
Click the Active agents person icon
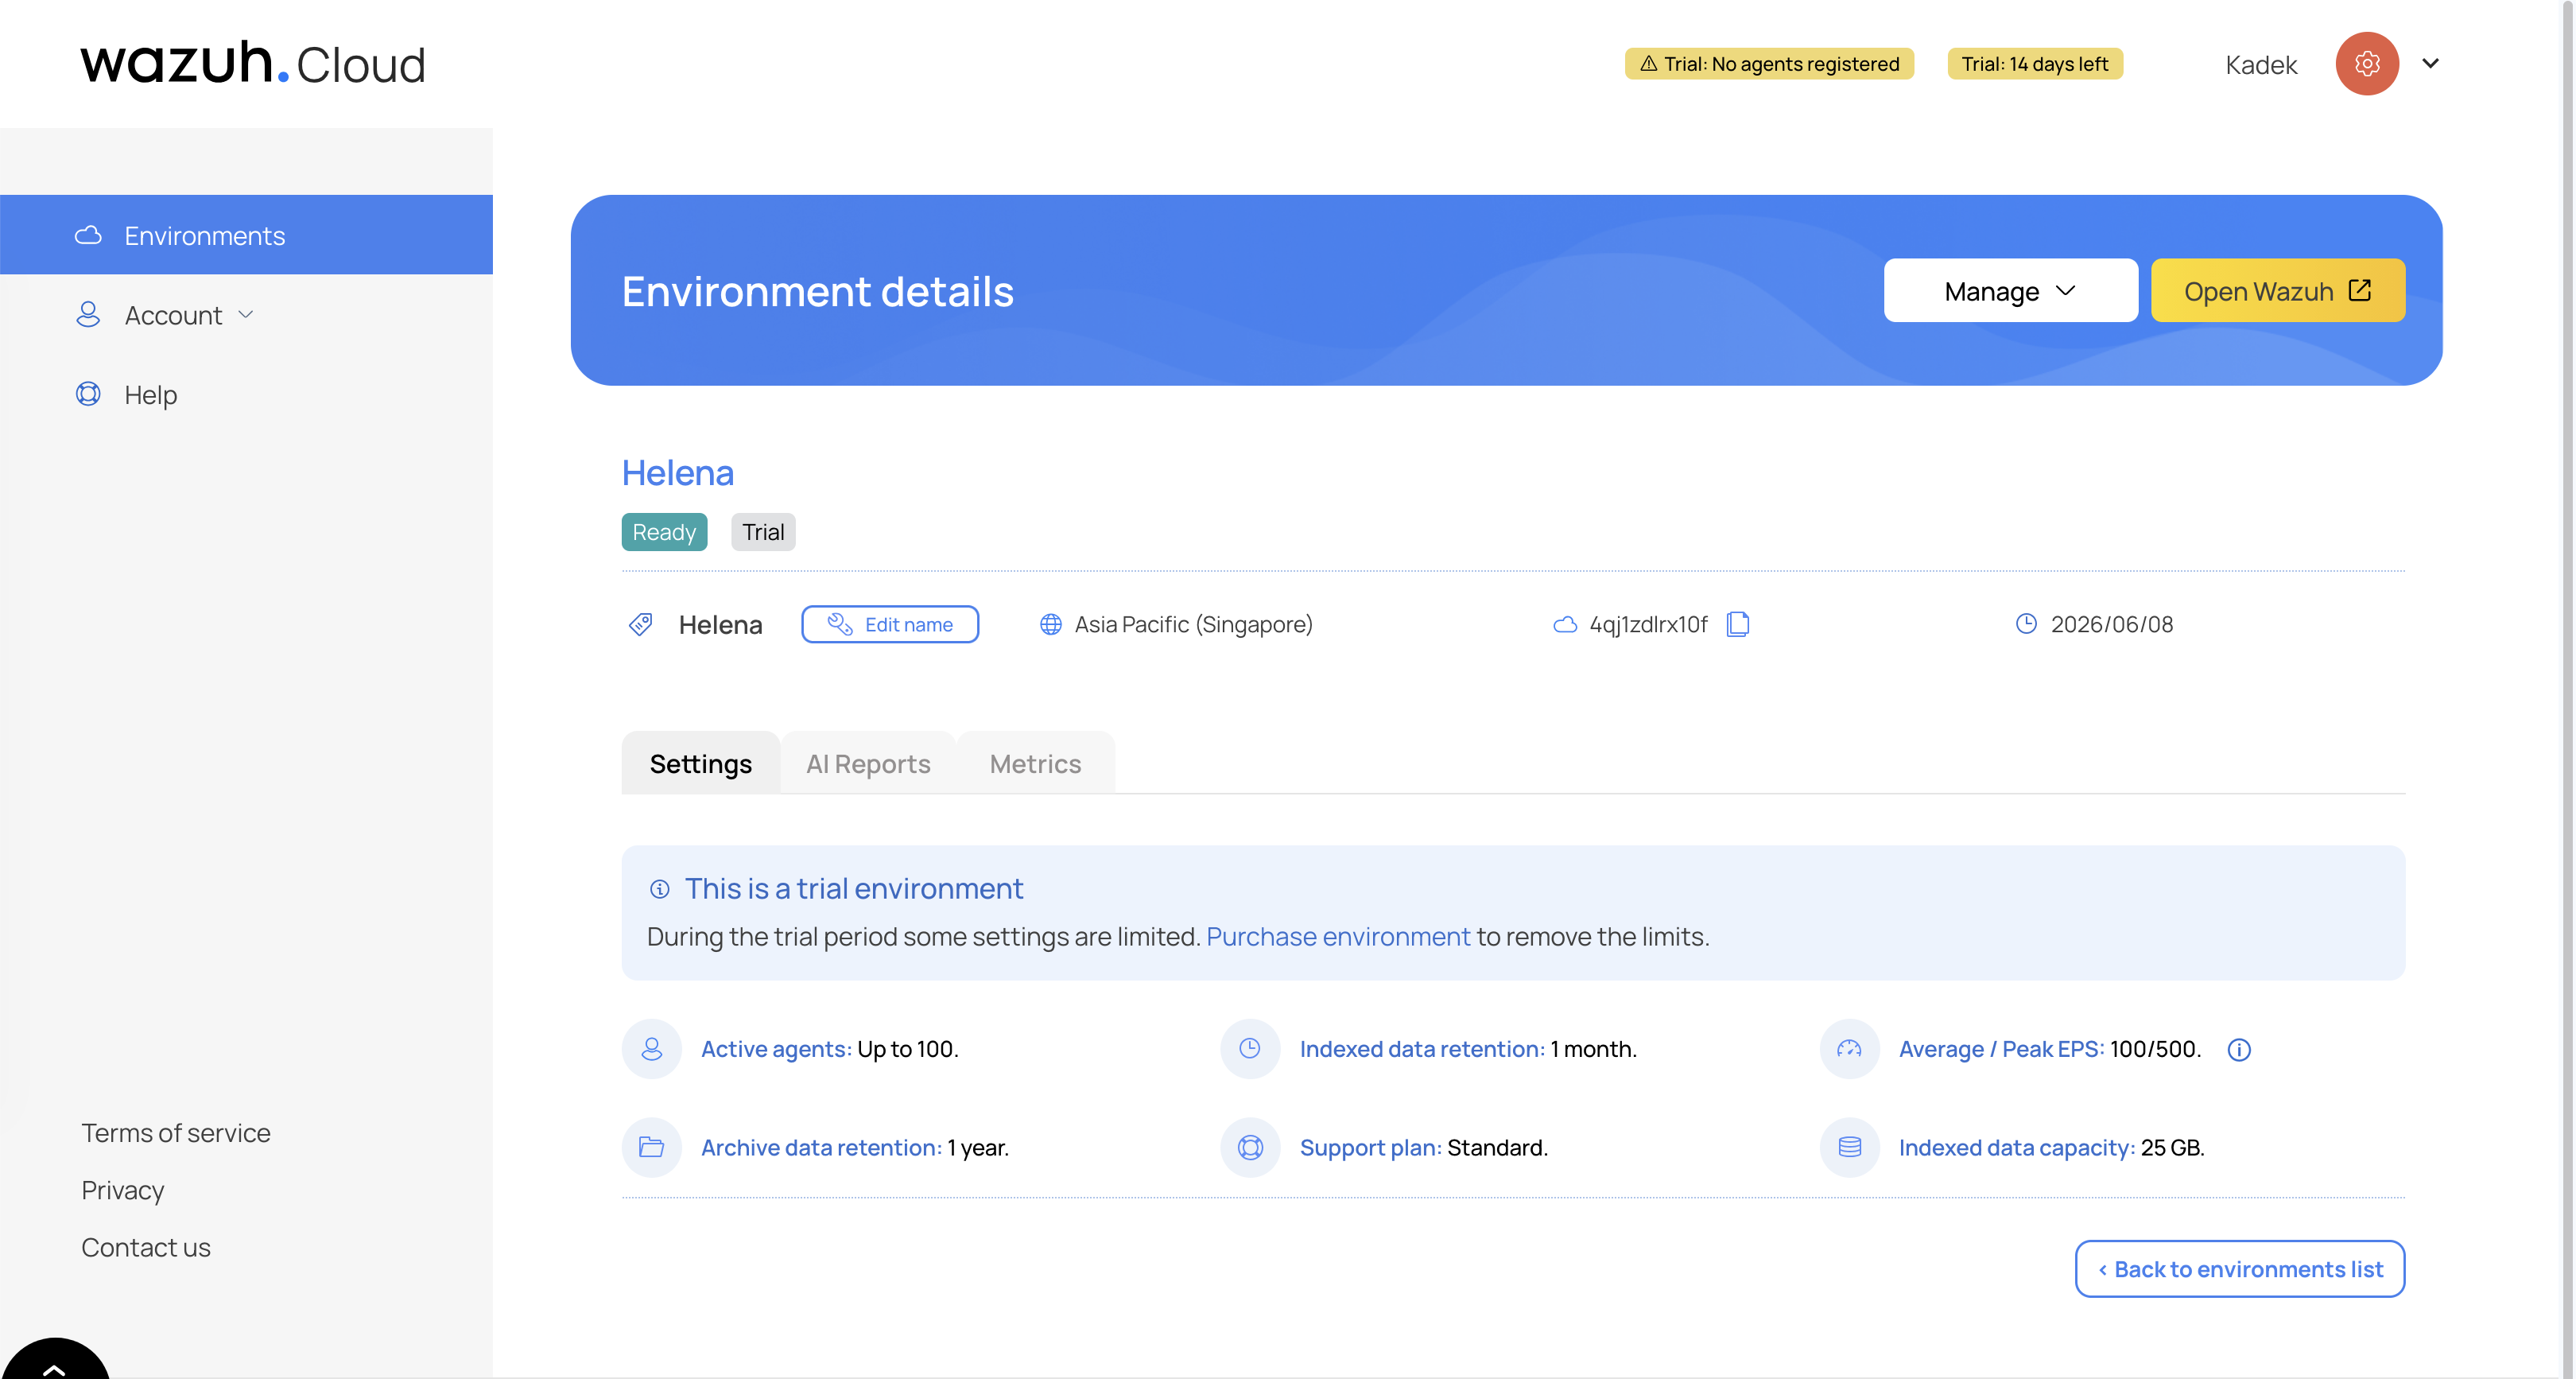pos(652,1048)
